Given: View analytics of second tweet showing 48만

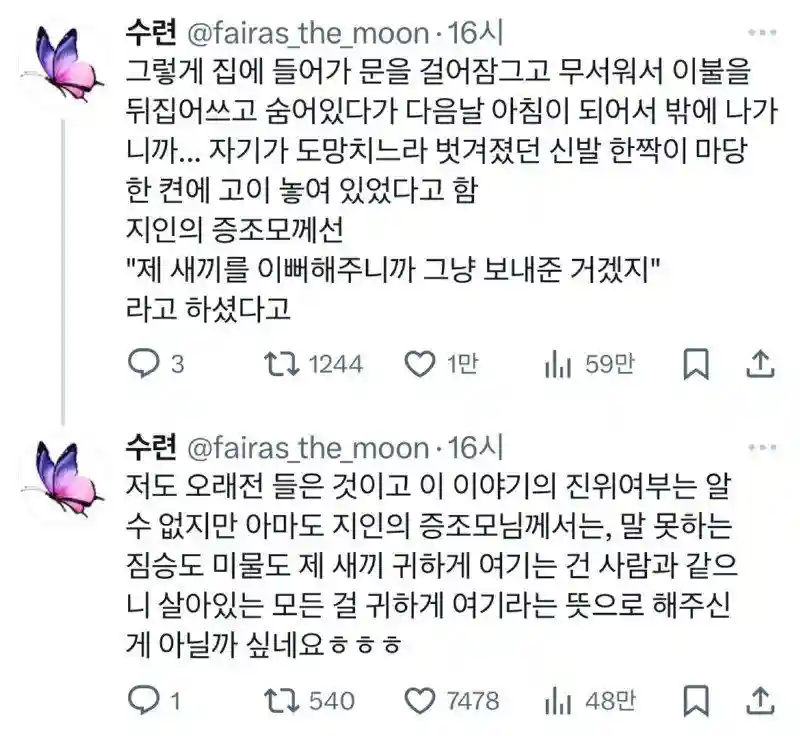Looking at the screenshot, I should (555, 699).
